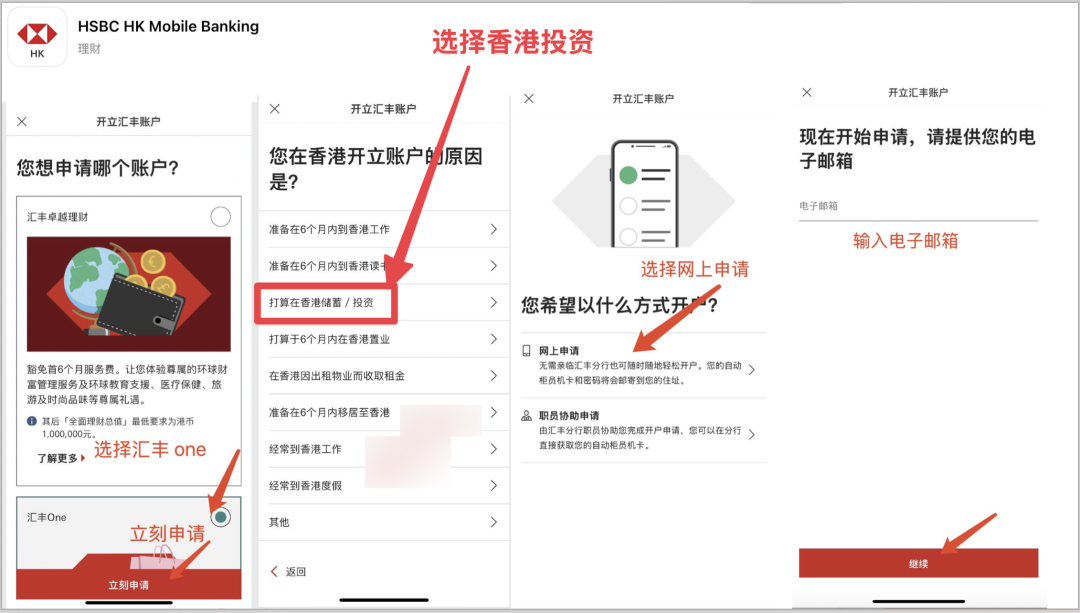Choose 准备在6个月内到香港工作 row
This screenshot has height=613, width=1080.
(x=384, y=229)
